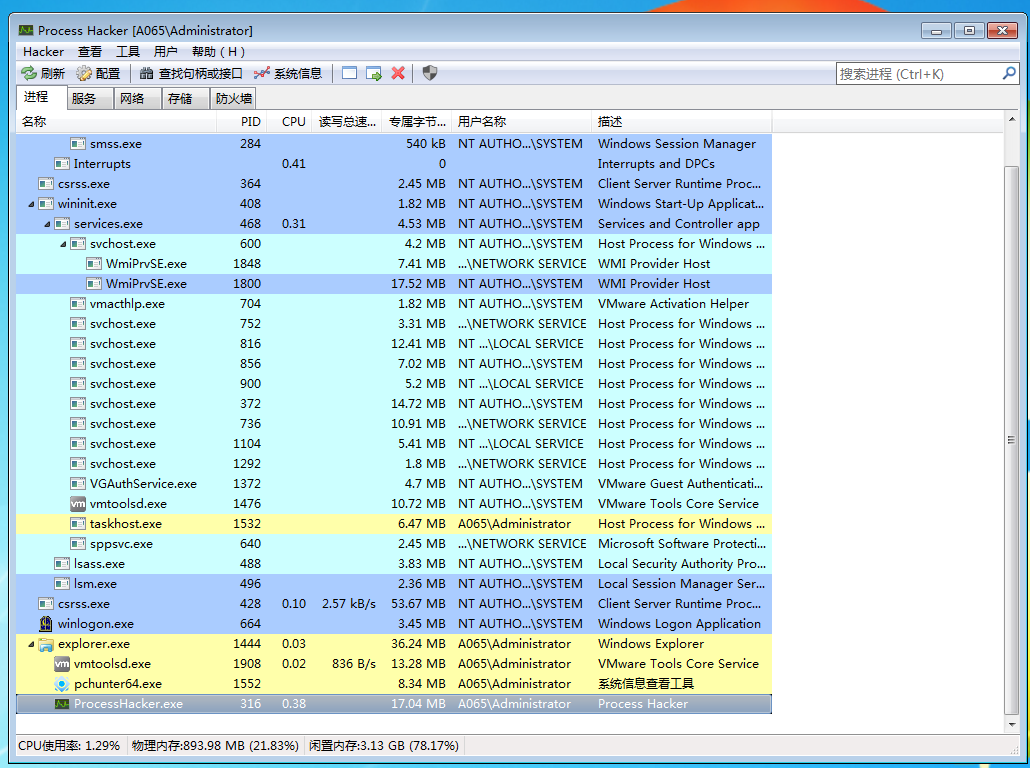The width and height of the screenshot is (1030, 768).
Task: Click the 53.67 MB private bytes cell
Action: [x=418, y=604]
